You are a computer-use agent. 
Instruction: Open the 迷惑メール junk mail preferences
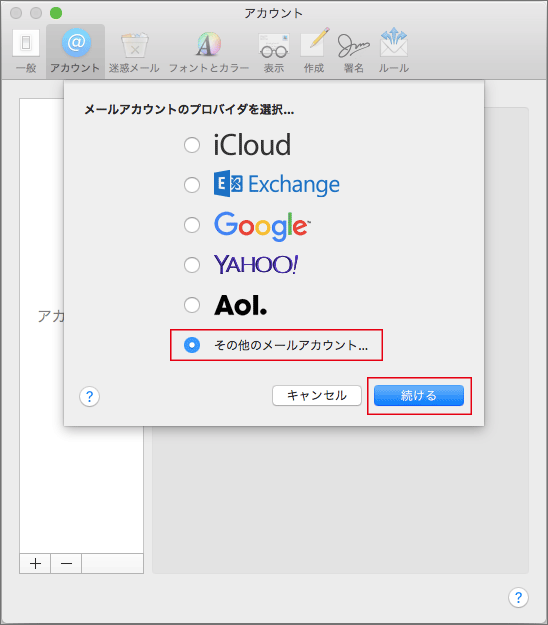134,51
